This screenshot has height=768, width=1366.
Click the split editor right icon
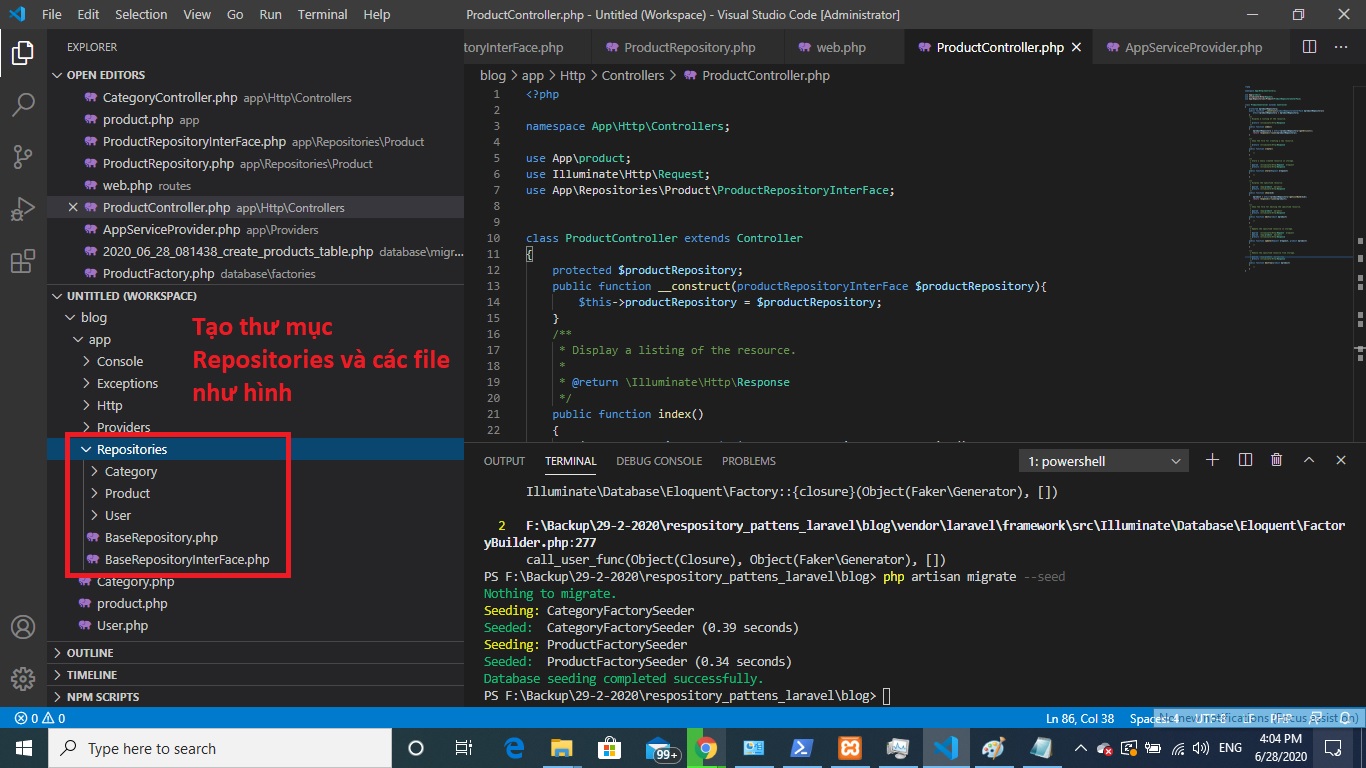pos(1310,47)
